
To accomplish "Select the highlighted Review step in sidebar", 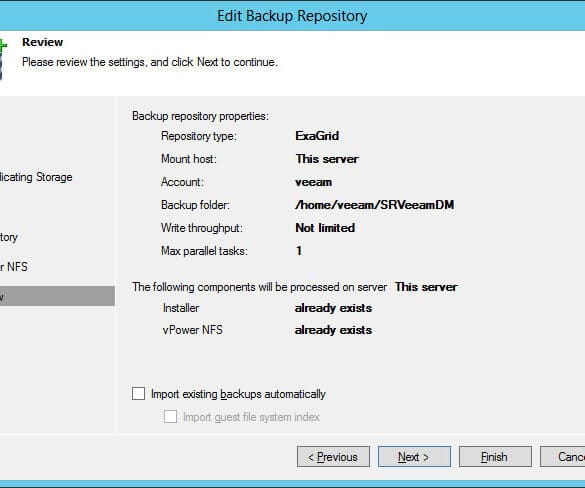I will tap(57, 296).
